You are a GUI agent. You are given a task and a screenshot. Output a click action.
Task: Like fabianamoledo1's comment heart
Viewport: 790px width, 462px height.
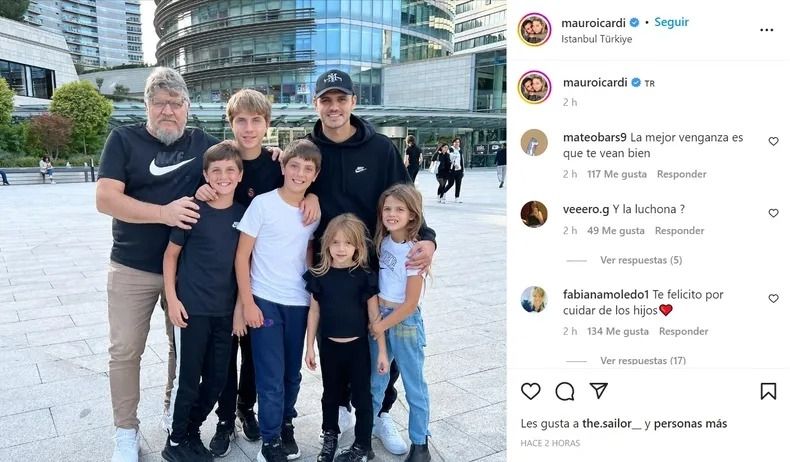(773, 299)
